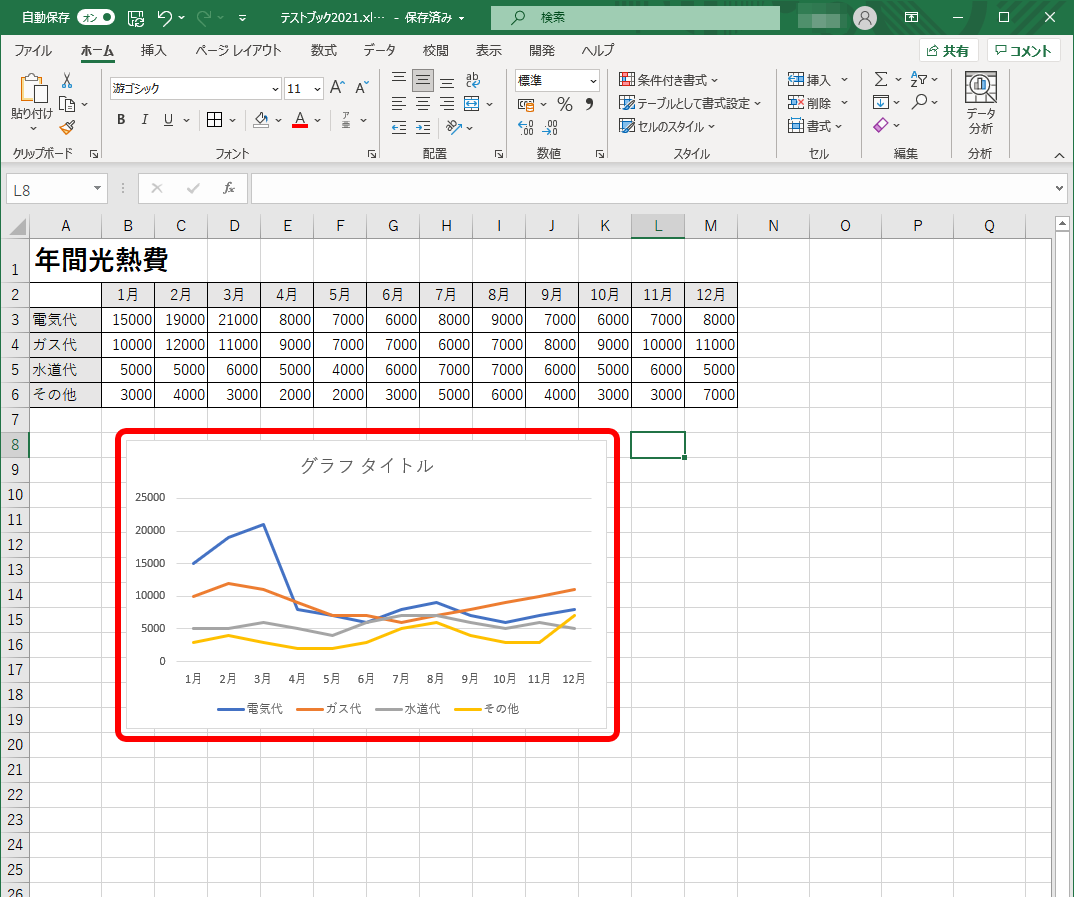Increase indent icon
This screenshot has width=1074, height=897.
[x=423, y=127]
